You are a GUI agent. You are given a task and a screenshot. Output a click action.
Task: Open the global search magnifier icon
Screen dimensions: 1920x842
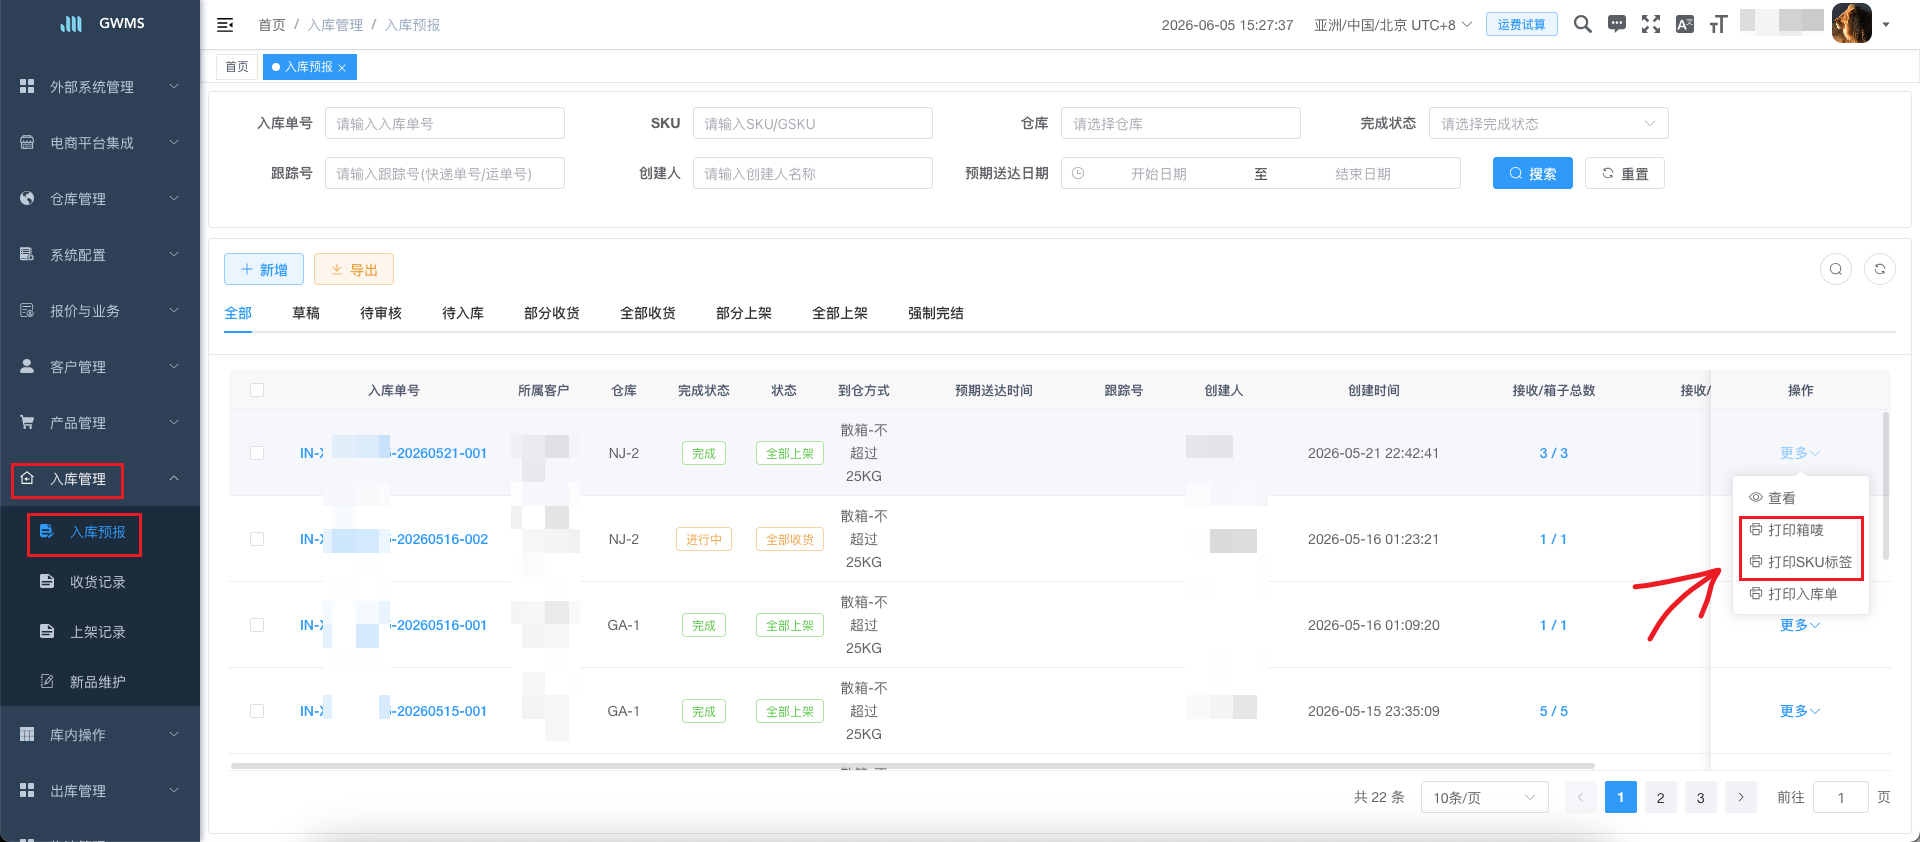tap(1582, 24)
